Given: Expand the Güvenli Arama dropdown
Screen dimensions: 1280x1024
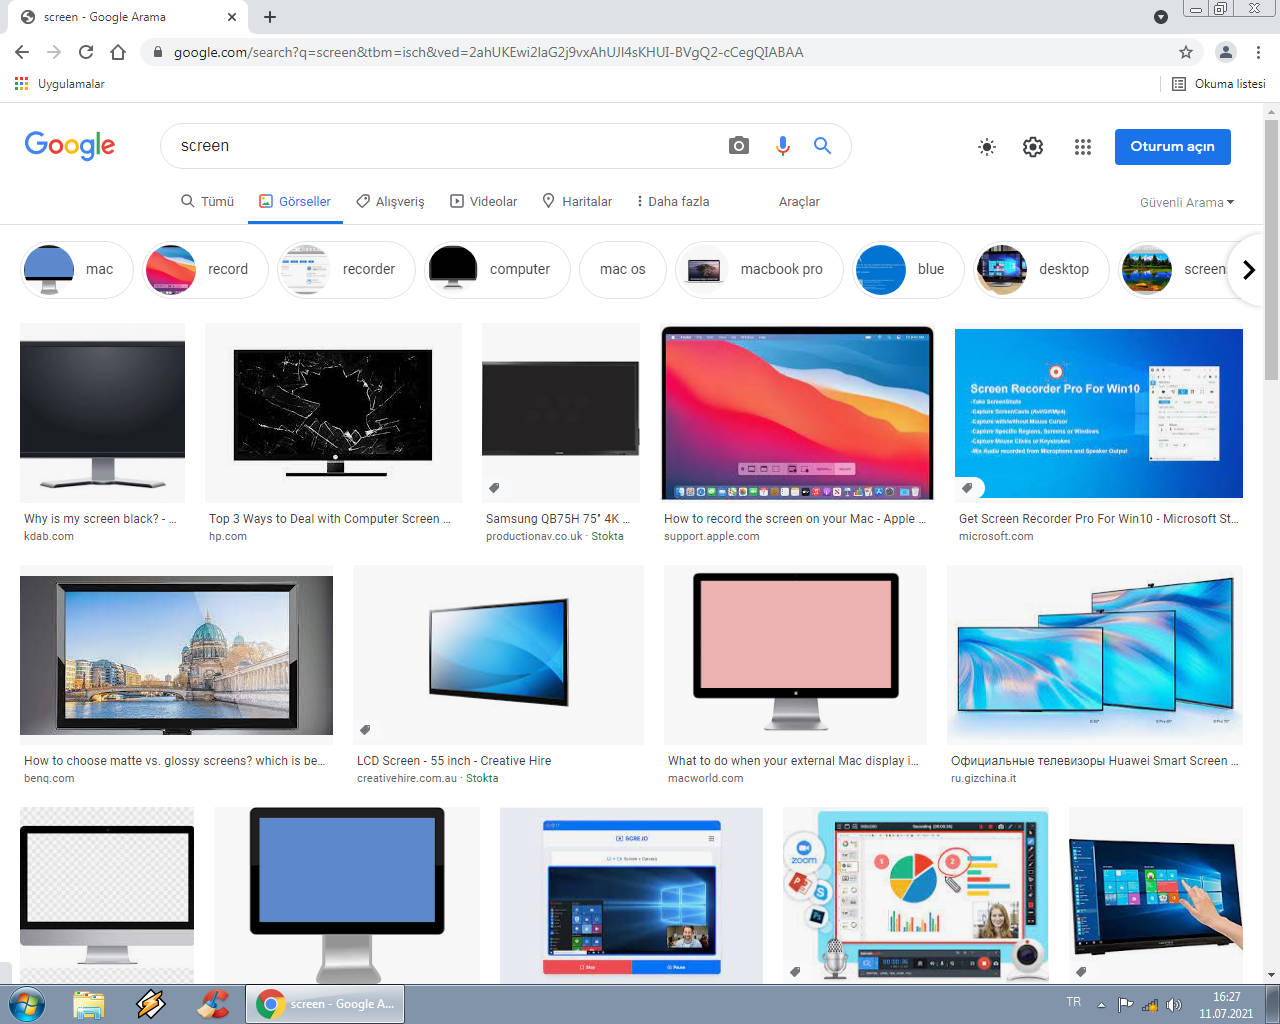Looking at the screenshot, I should pyautogui.click(x=1187, y=202).
